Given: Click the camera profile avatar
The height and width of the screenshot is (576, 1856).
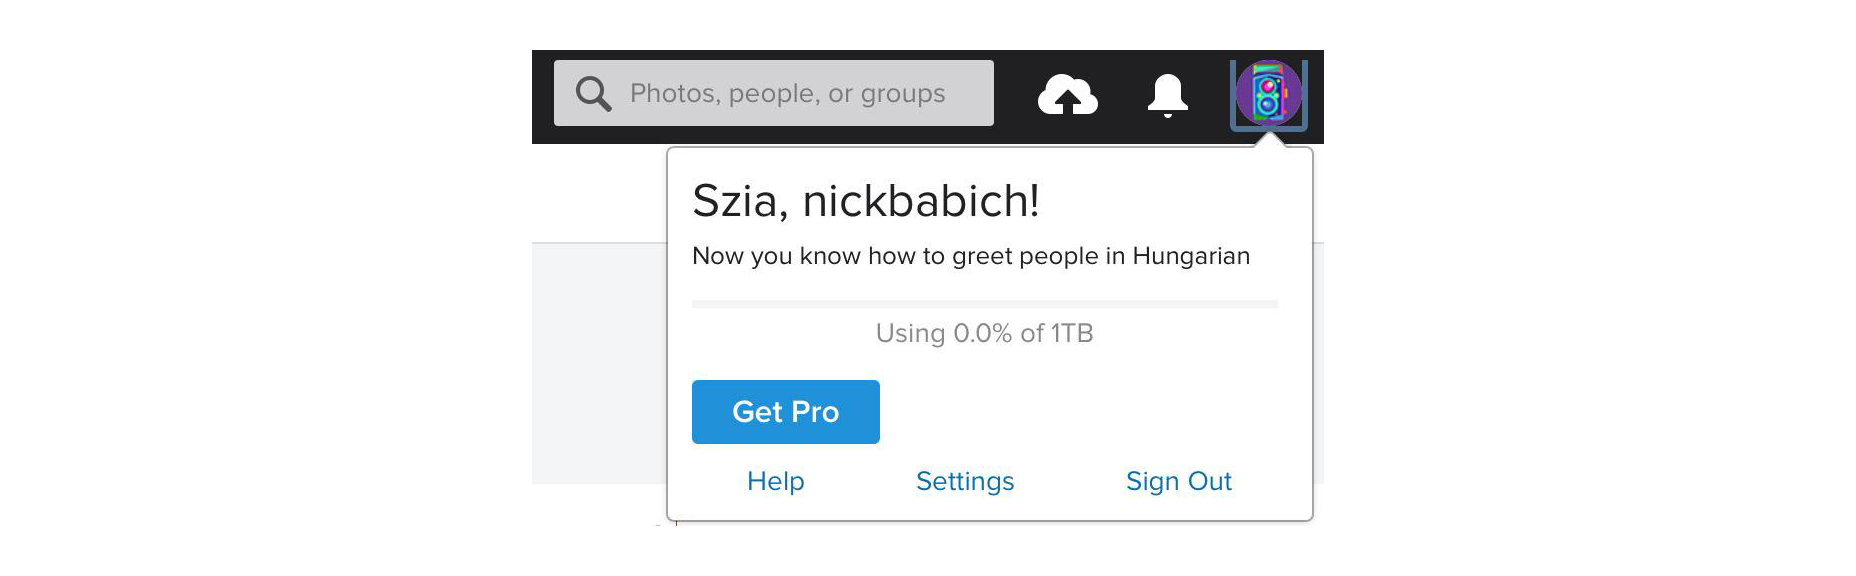Looking at the screenshot, I should pos(1268,94).
